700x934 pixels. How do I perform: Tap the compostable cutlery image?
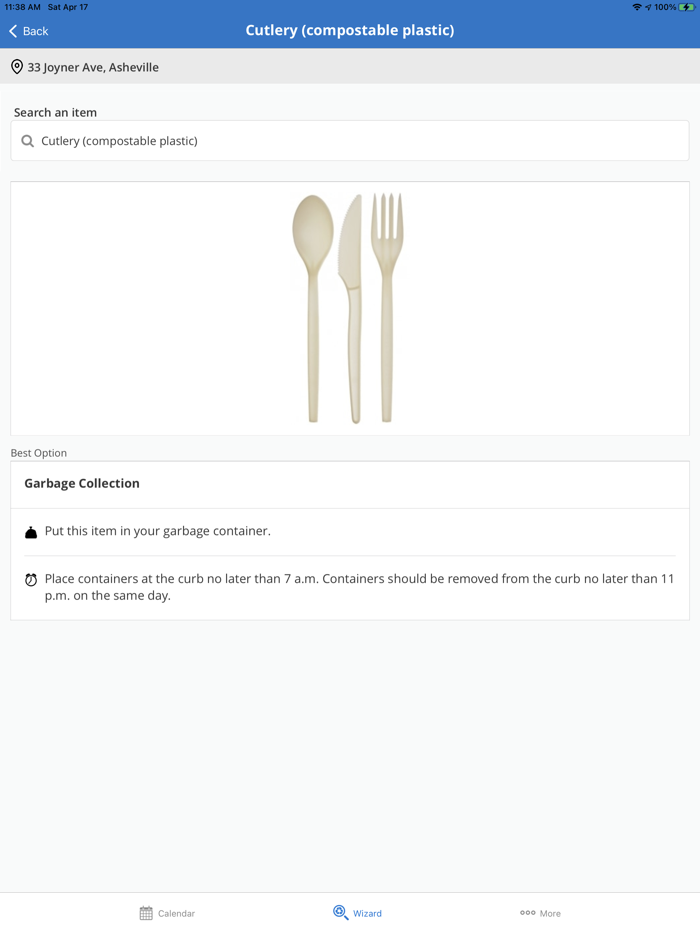(349, 309)
